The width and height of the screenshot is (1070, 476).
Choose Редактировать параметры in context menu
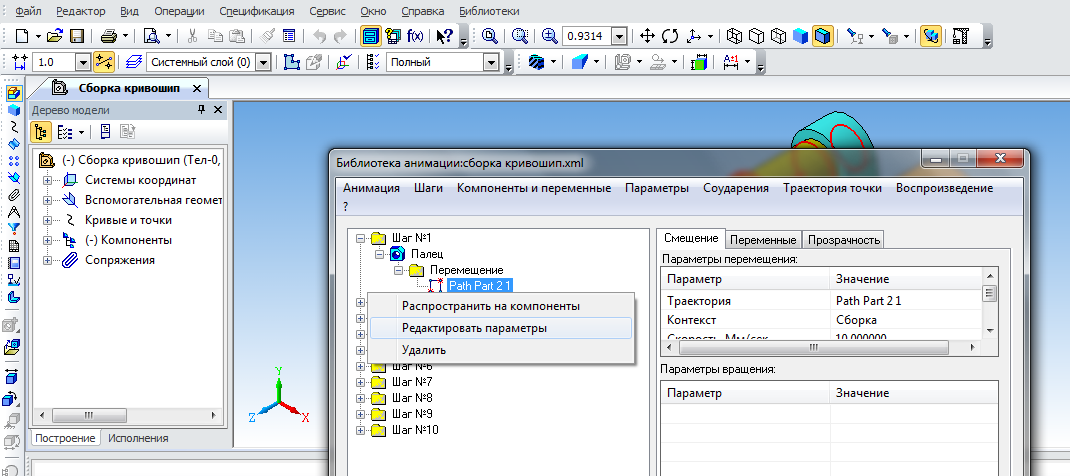(x=474, y=328)
